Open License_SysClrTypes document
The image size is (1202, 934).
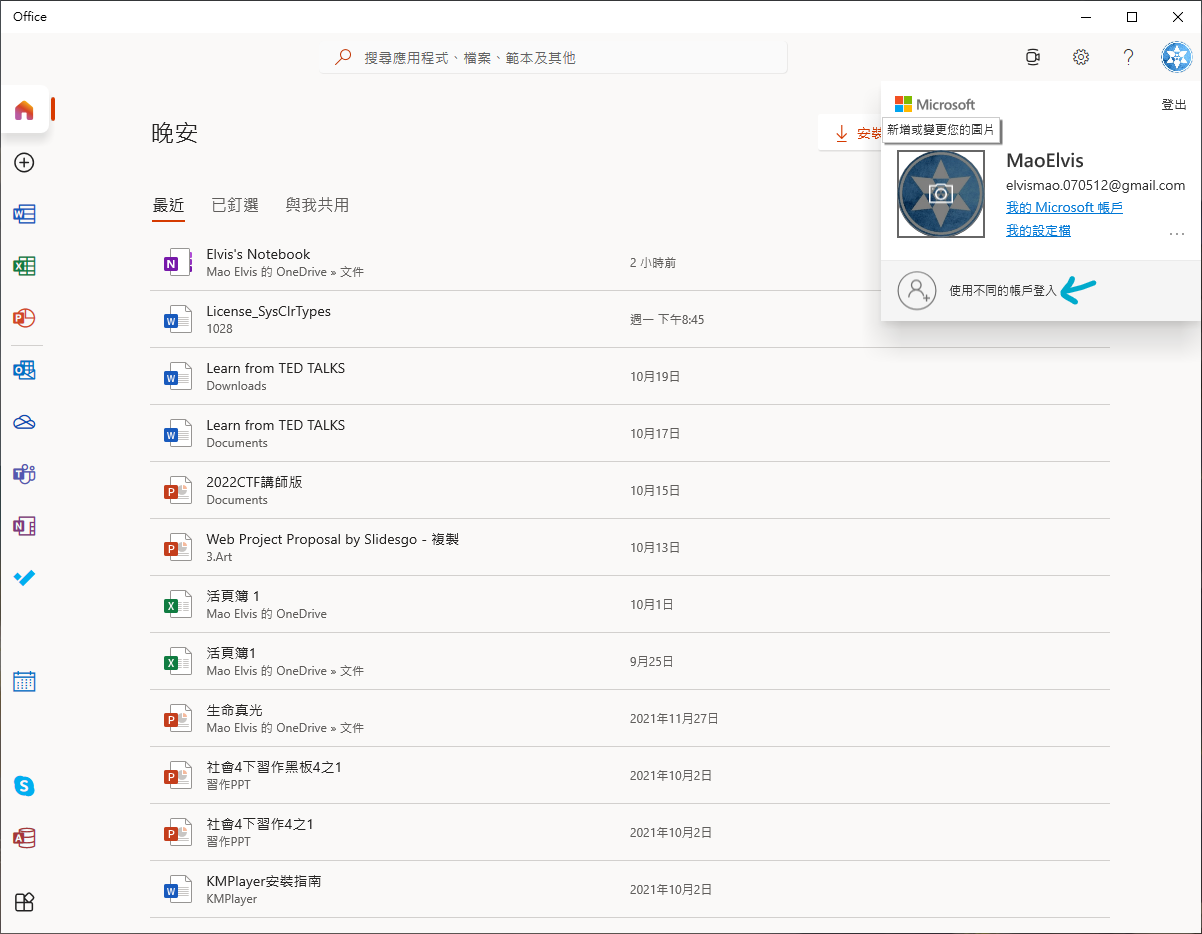click(x=630, y=319)
